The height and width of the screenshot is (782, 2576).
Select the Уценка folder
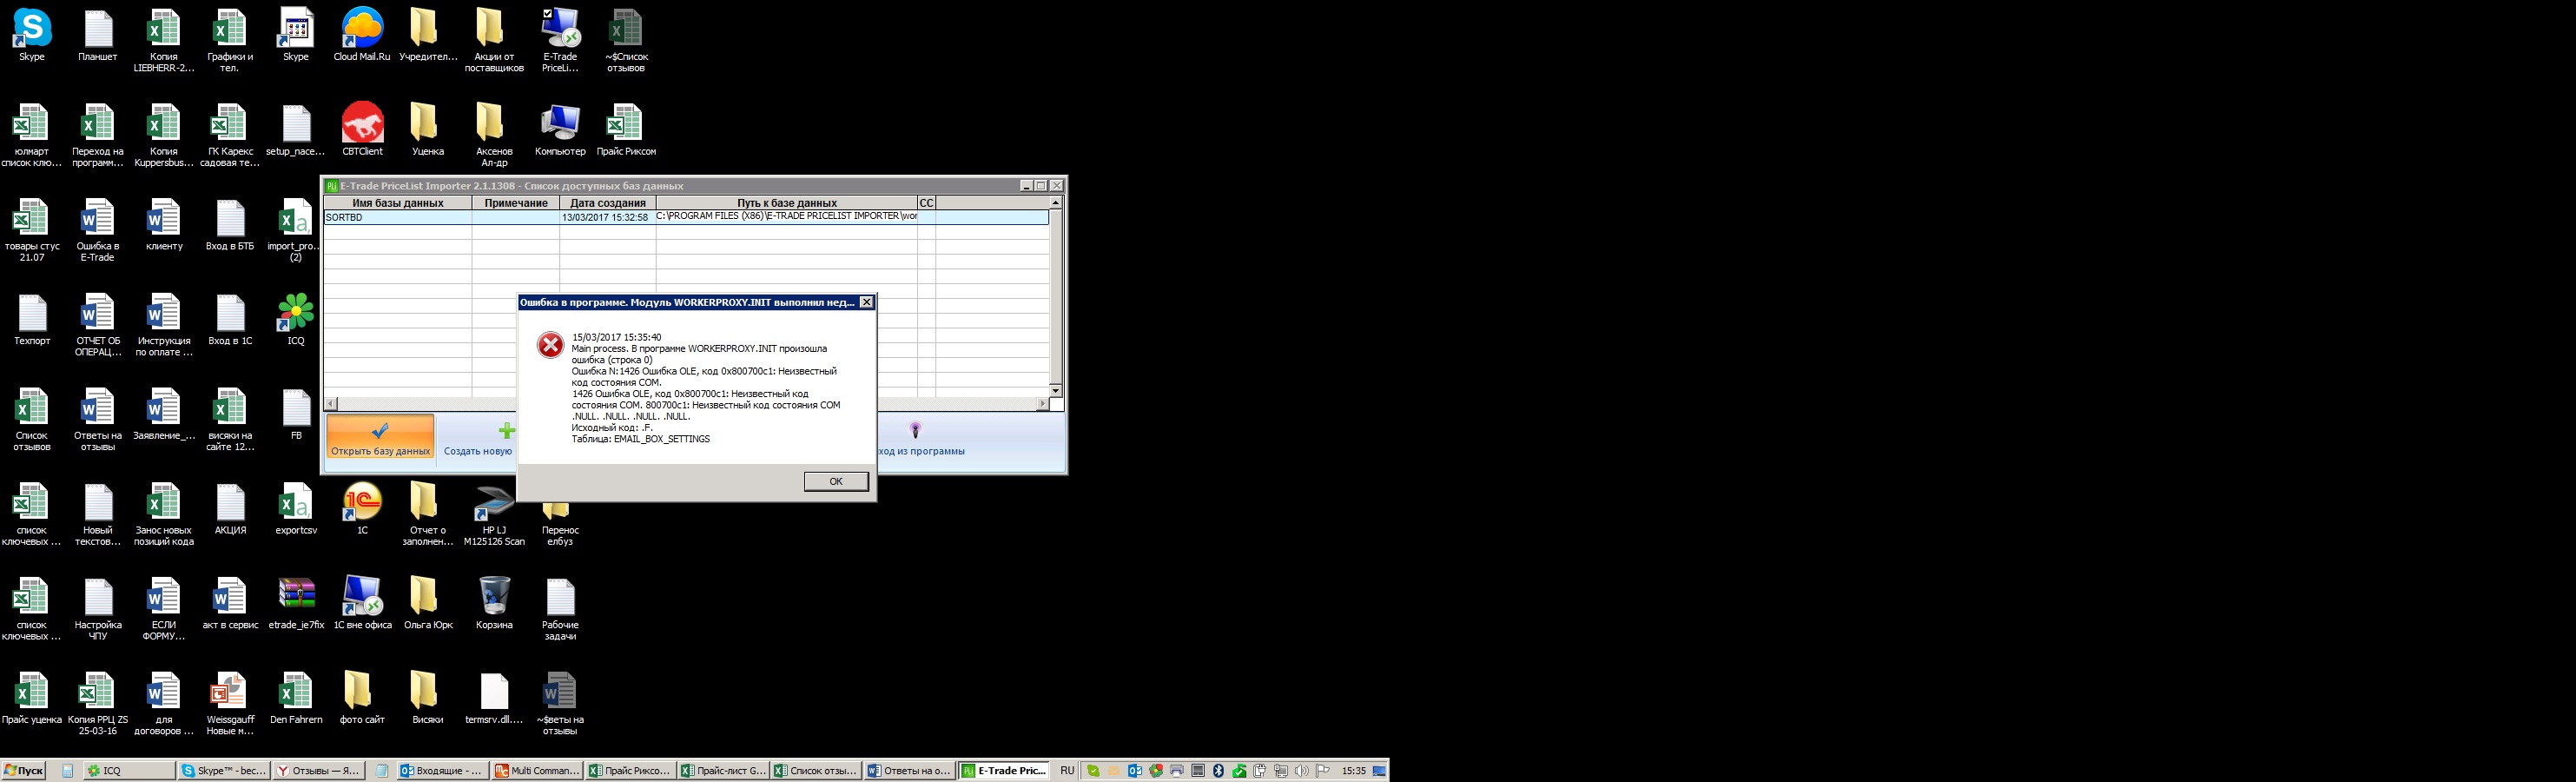(428, 130)
